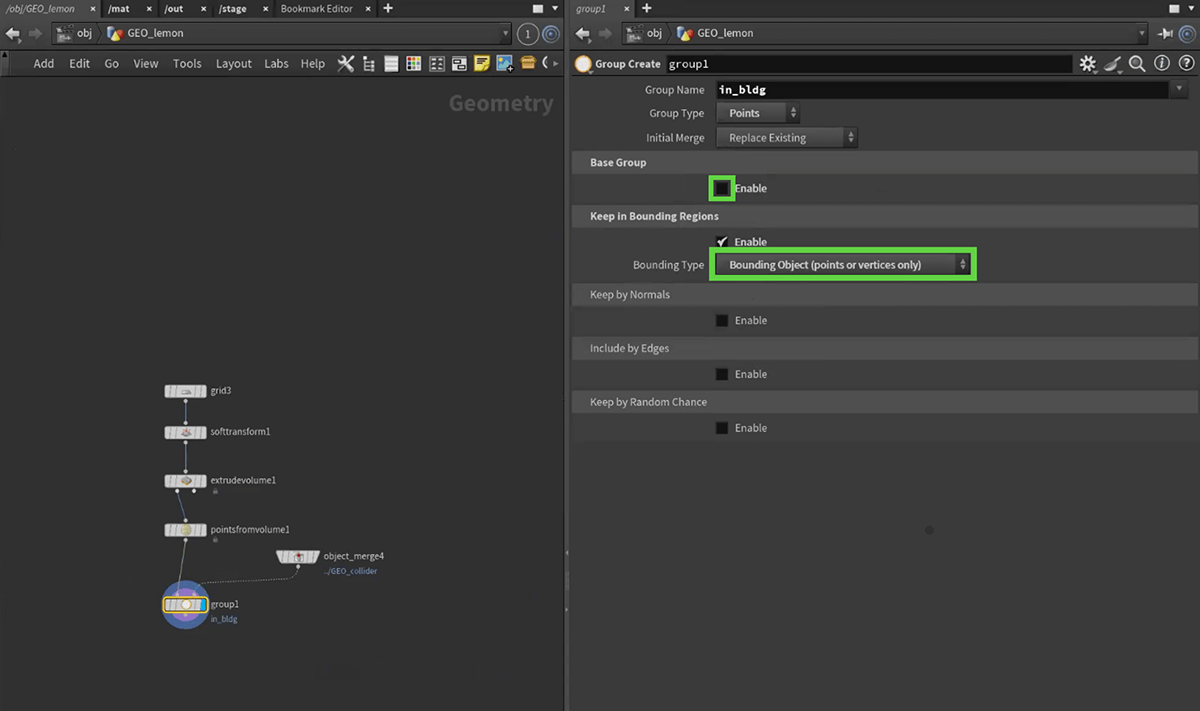Image resolution: width=1200 pixels, height=711 pixels.
Task: Open the Group Type Points dropdown
Action: tap(757, 114)
